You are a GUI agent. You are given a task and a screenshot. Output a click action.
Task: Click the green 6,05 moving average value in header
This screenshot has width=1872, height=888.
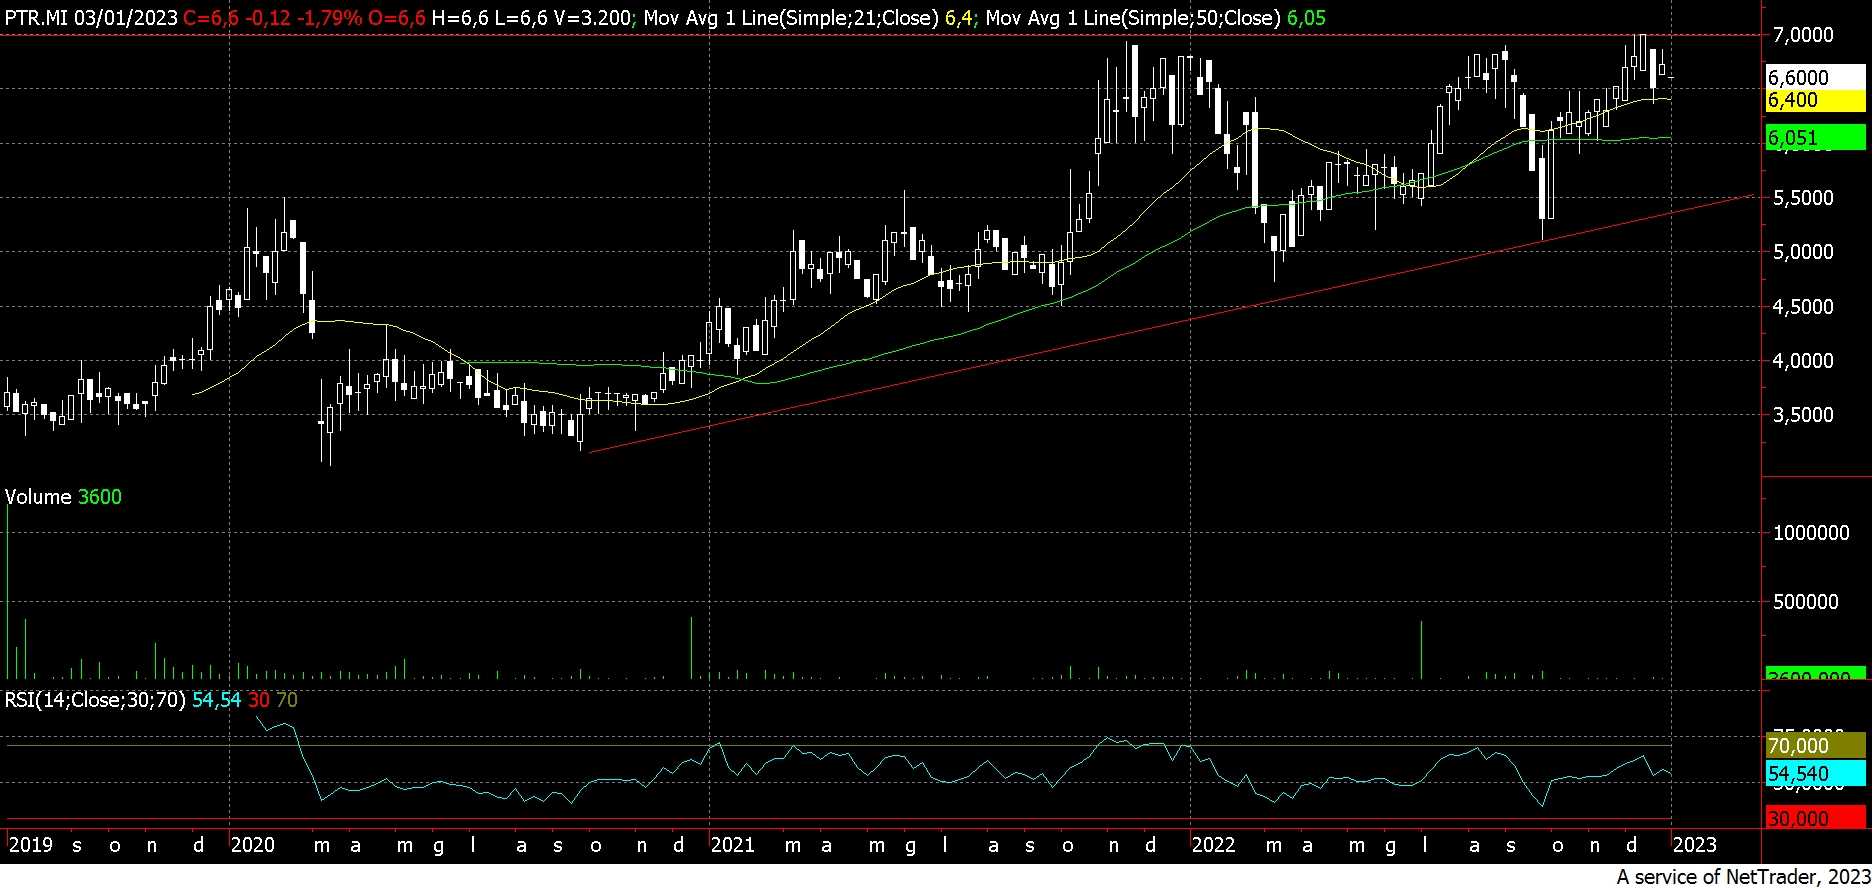coord(1304,17)
